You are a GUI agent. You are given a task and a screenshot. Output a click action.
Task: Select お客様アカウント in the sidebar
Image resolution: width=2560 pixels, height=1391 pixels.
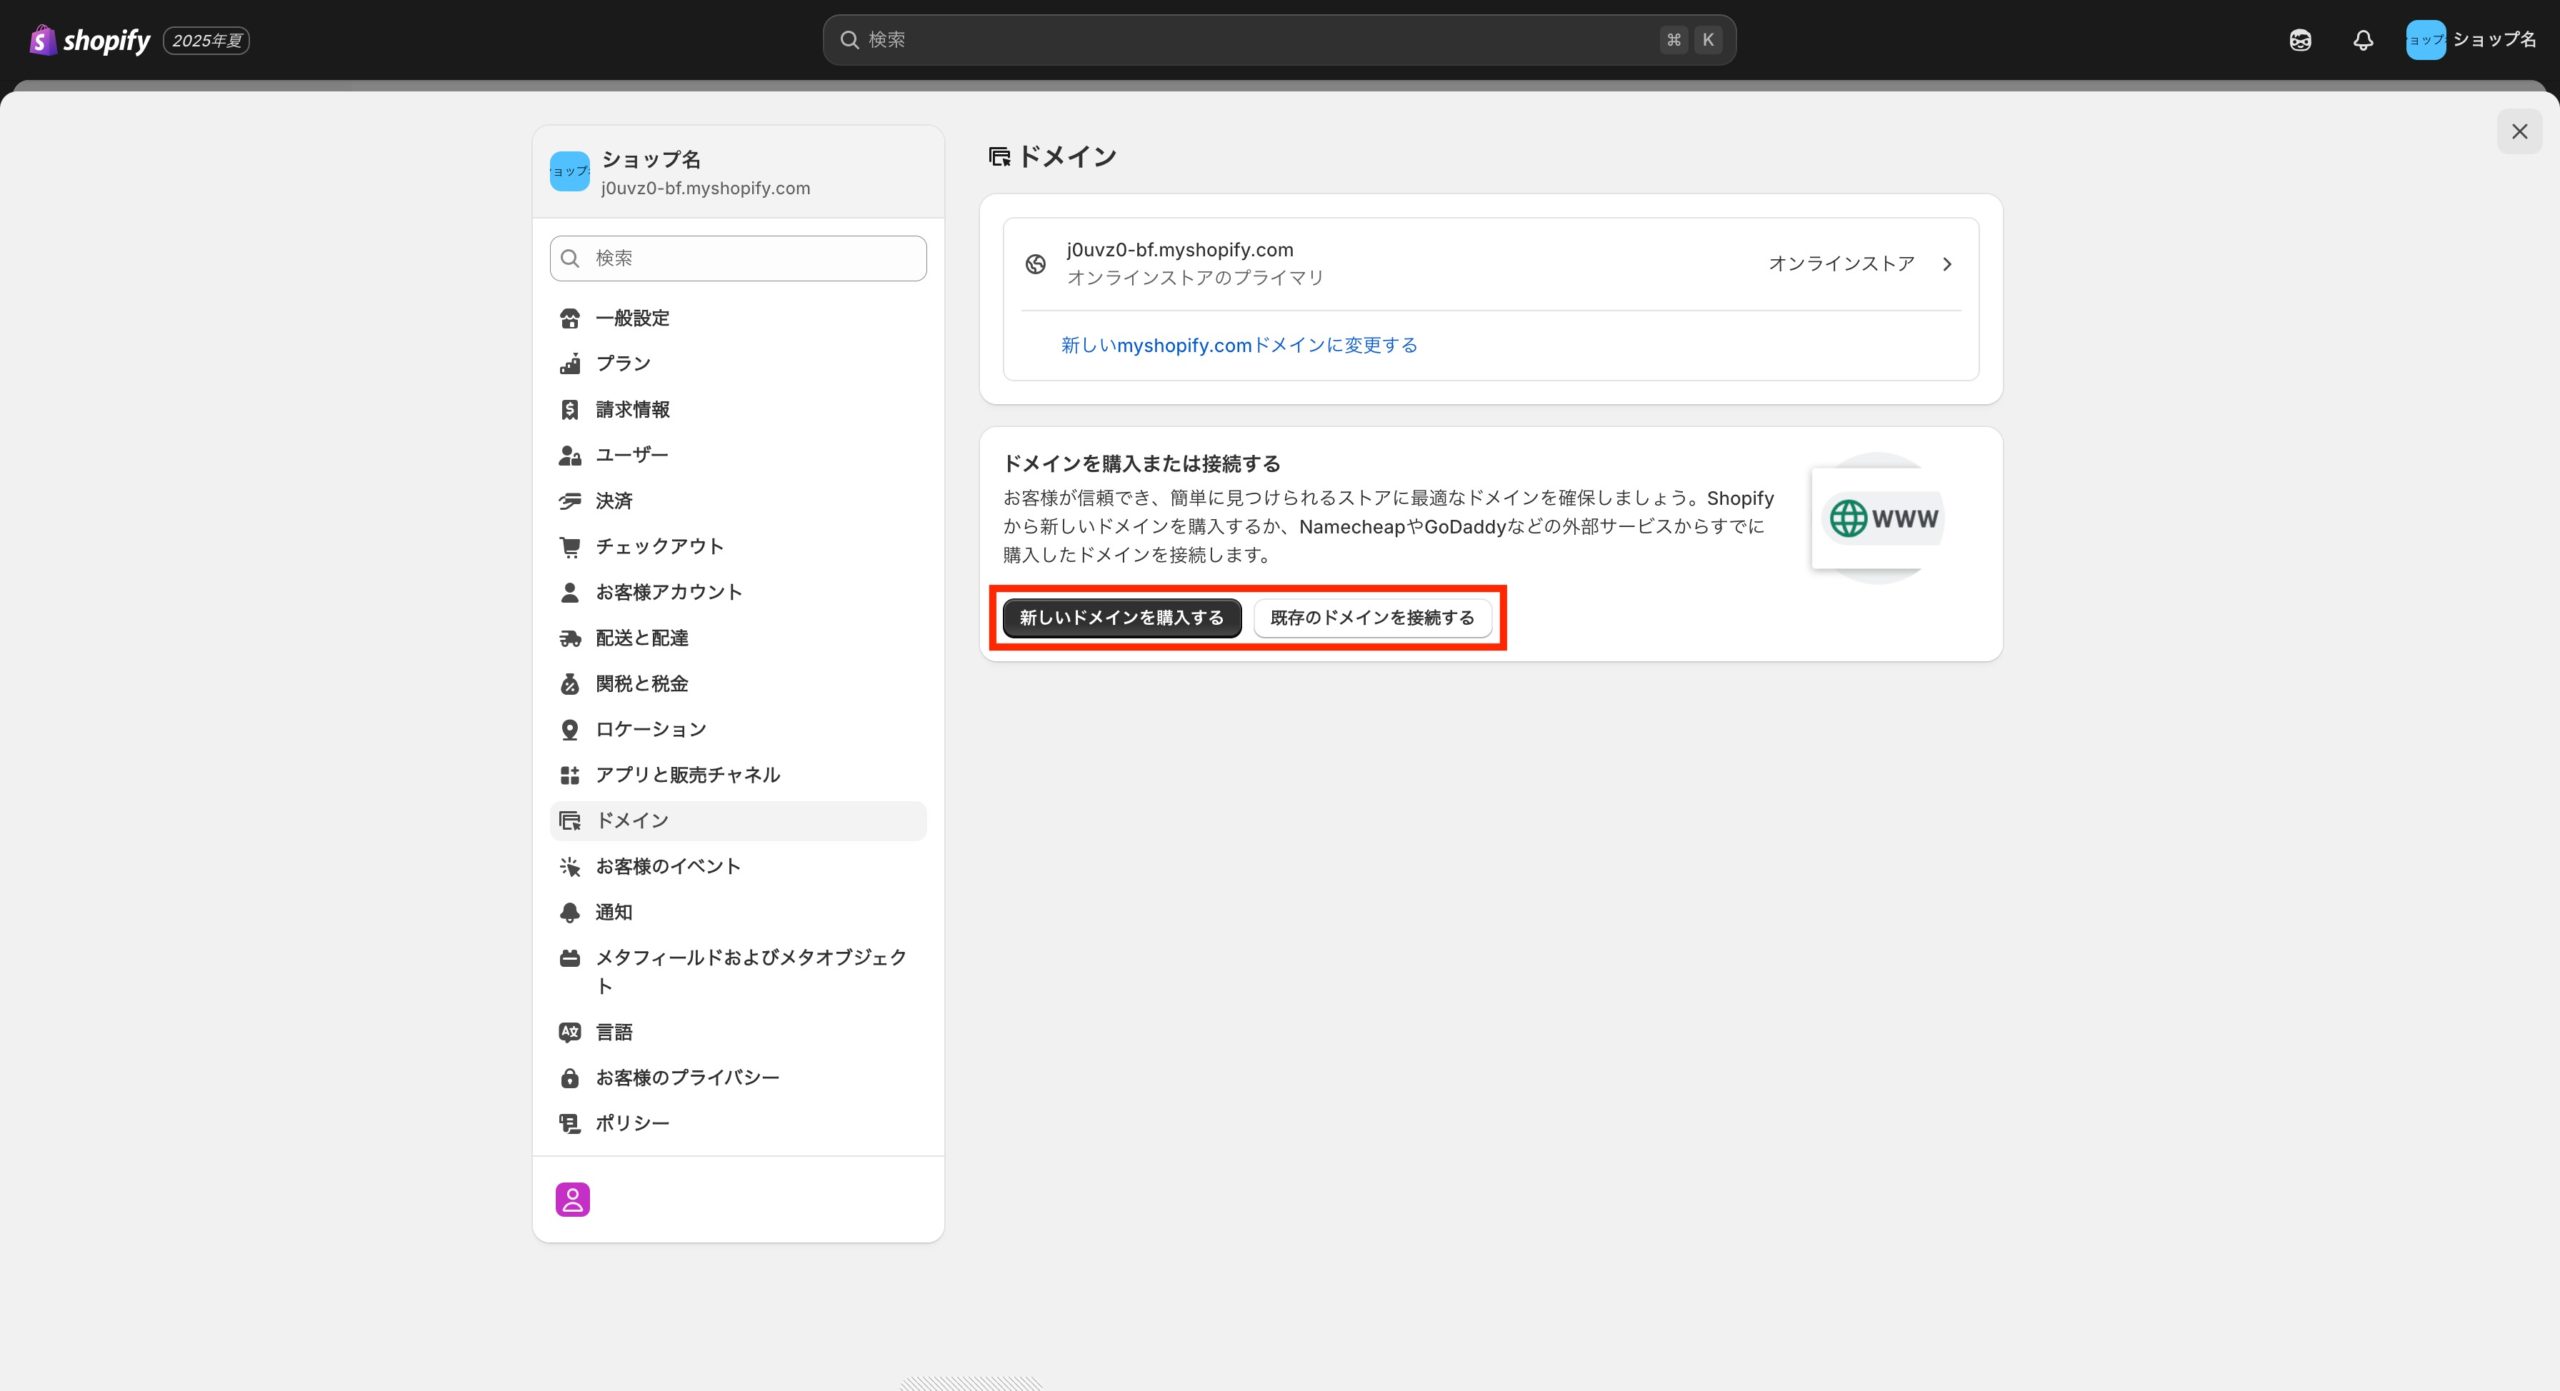click(x=668, y=592)
